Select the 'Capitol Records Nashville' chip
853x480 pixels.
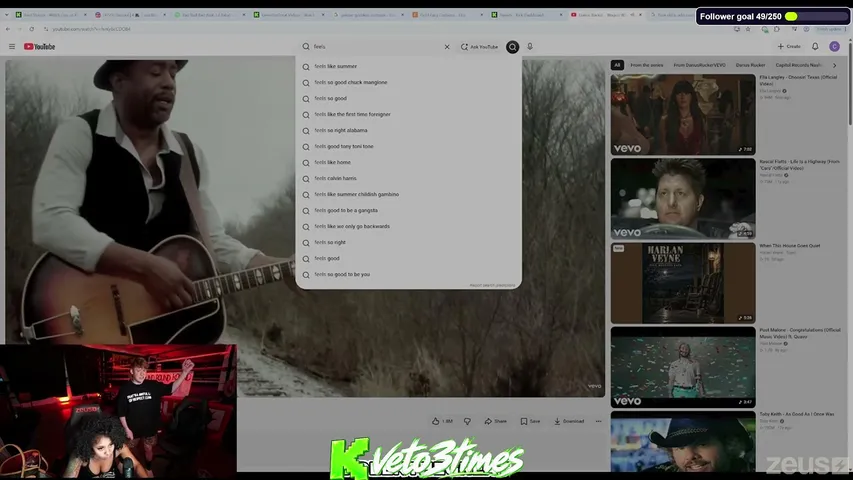(x=798, y=65)
